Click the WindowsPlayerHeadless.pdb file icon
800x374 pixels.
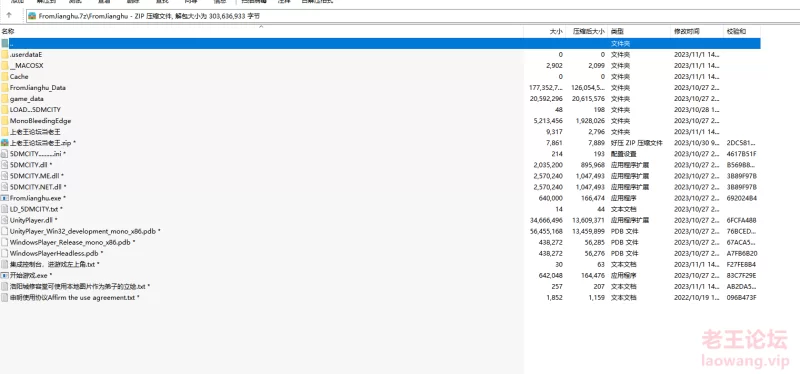(x=5, y=253)
